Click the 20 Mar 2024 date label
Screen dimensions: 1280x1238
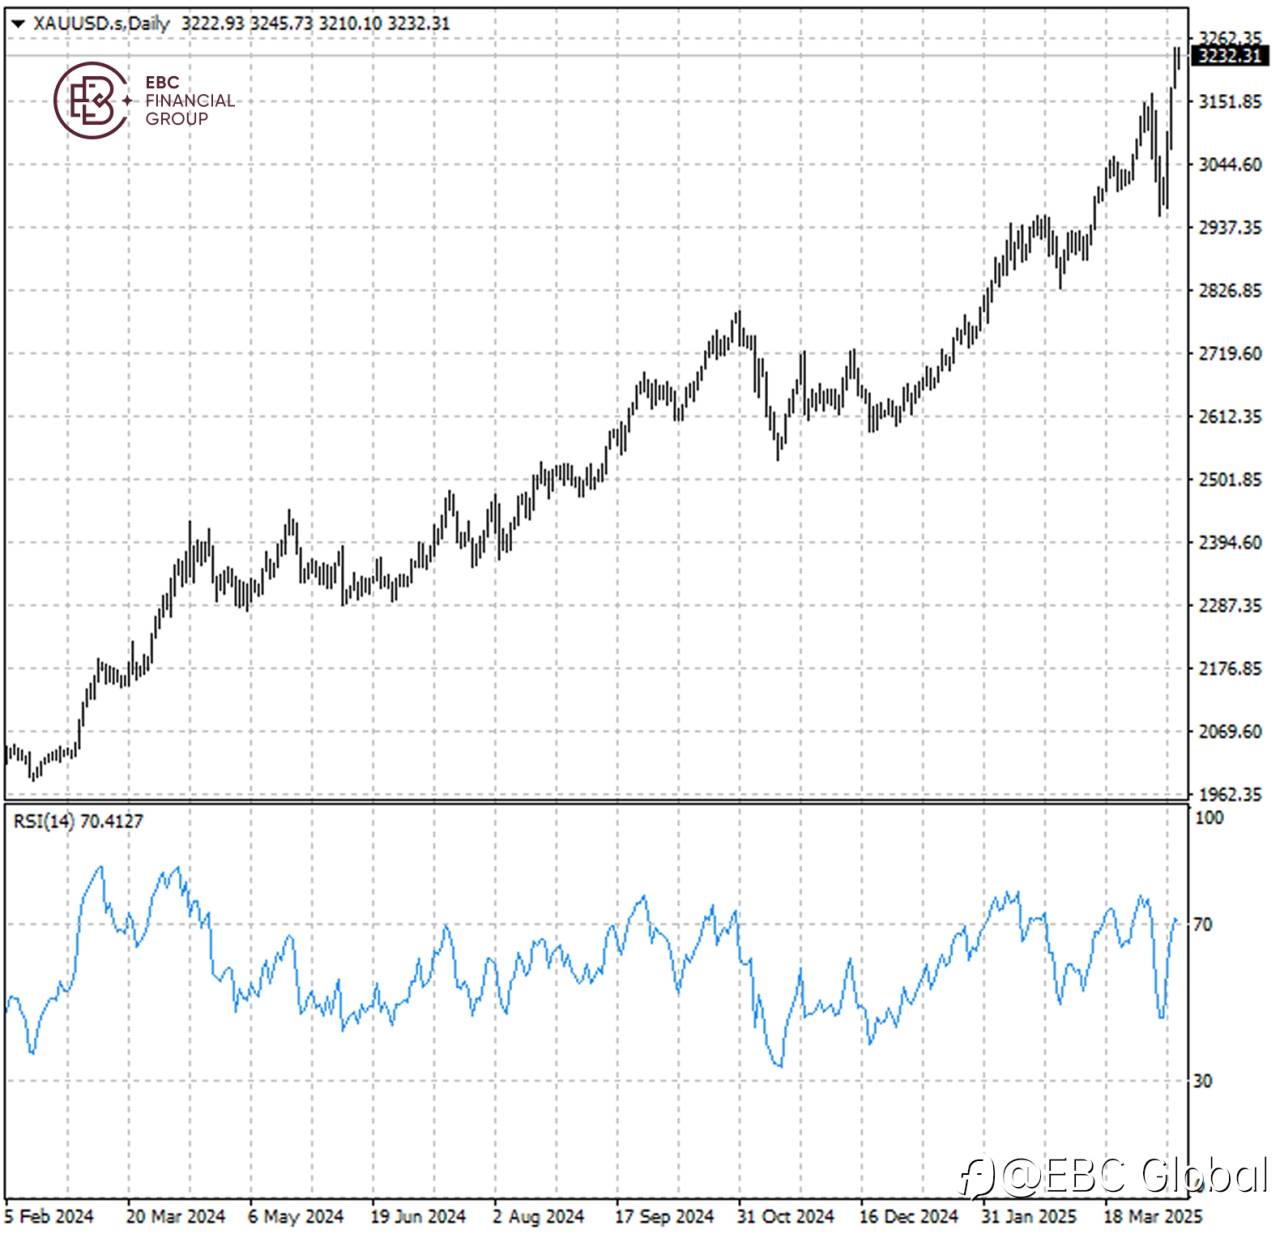(x=176, y=1216)
